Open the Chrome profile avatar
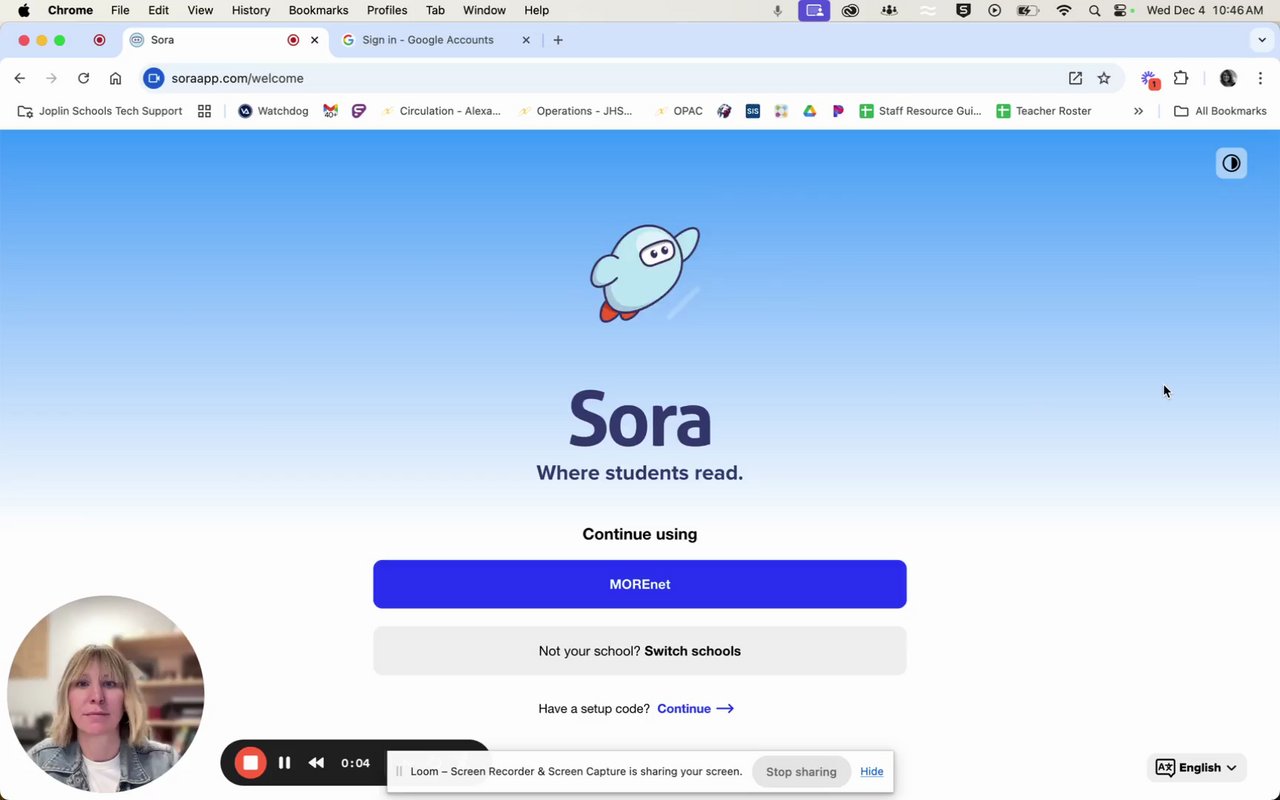This screenshot has height=800, width=1280. 1228,78
